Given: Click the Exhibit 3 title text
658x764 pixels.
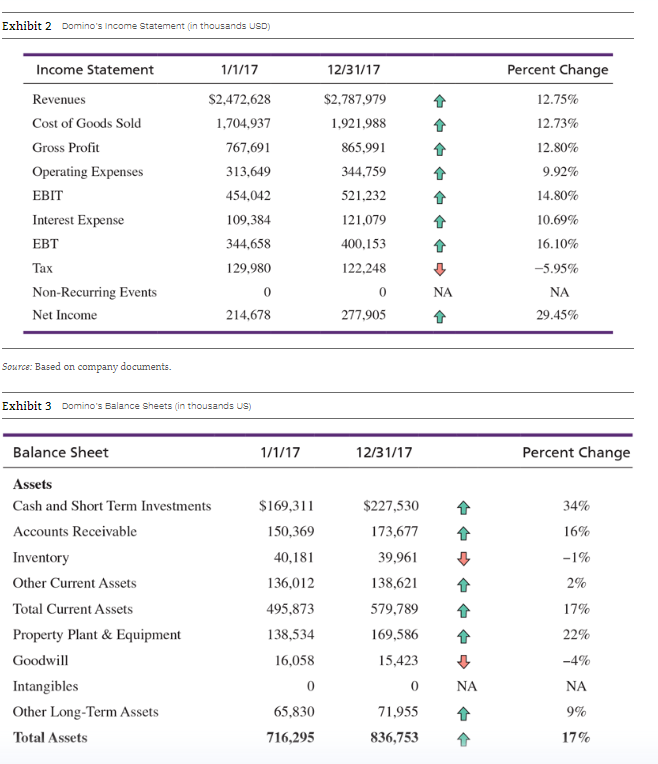Looking at the screenshot, I should pos(26,406).
